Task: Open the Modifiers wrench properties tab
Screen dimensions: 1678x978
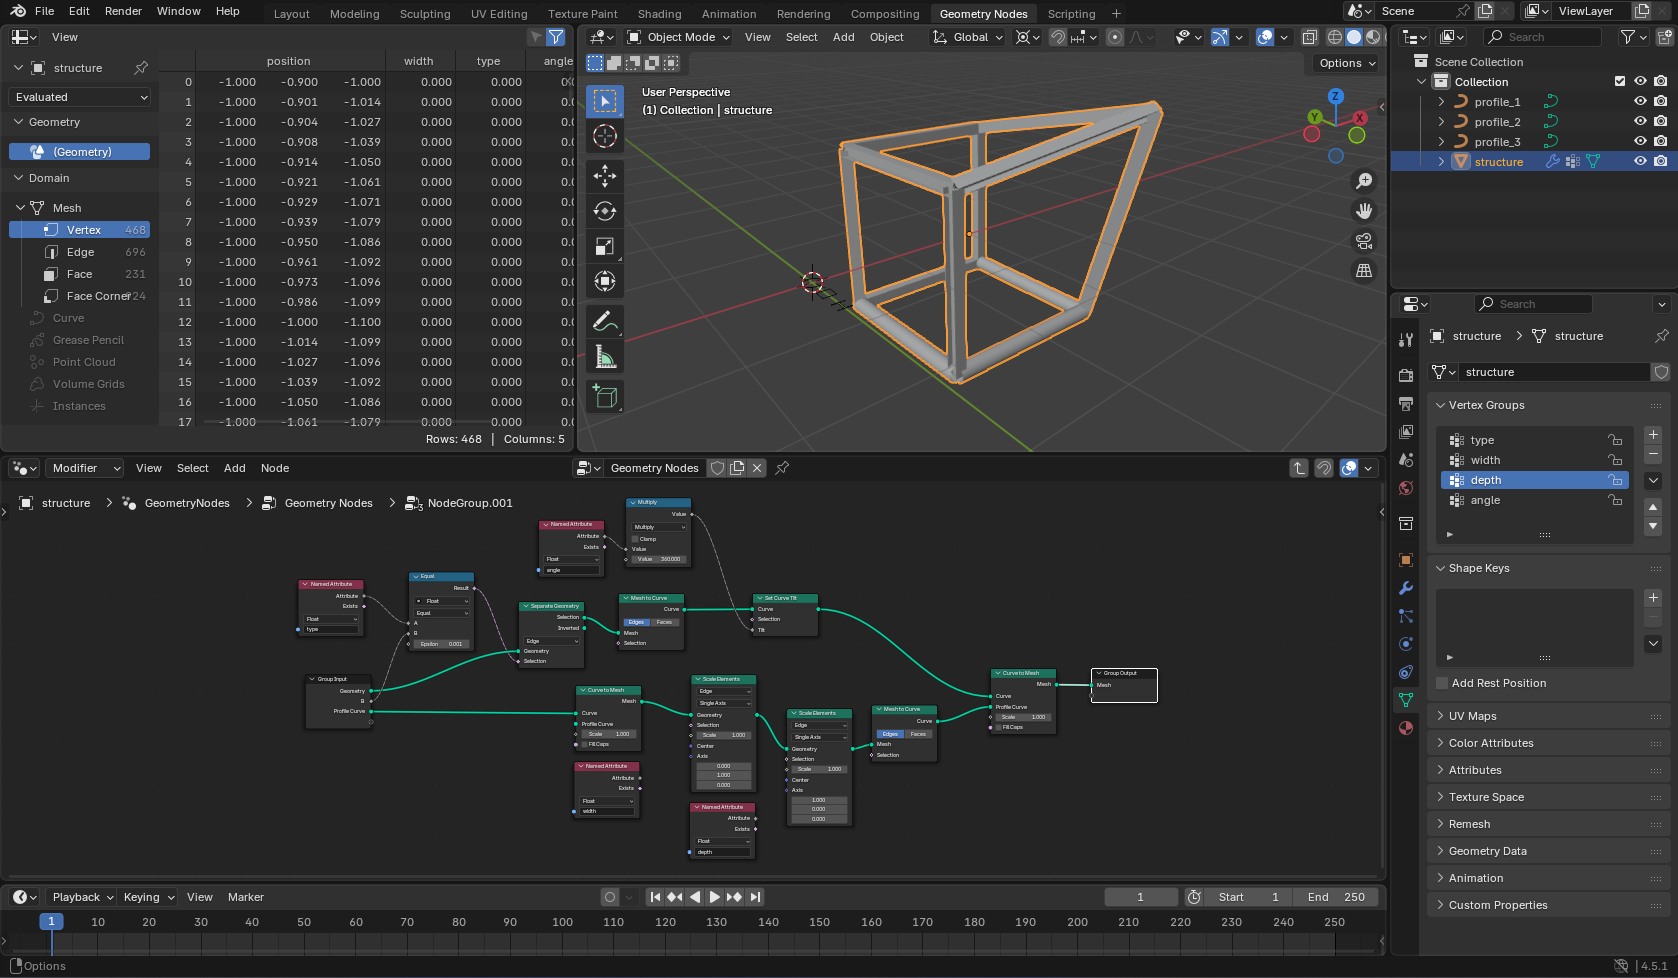Action: [x=1406, y=588]
